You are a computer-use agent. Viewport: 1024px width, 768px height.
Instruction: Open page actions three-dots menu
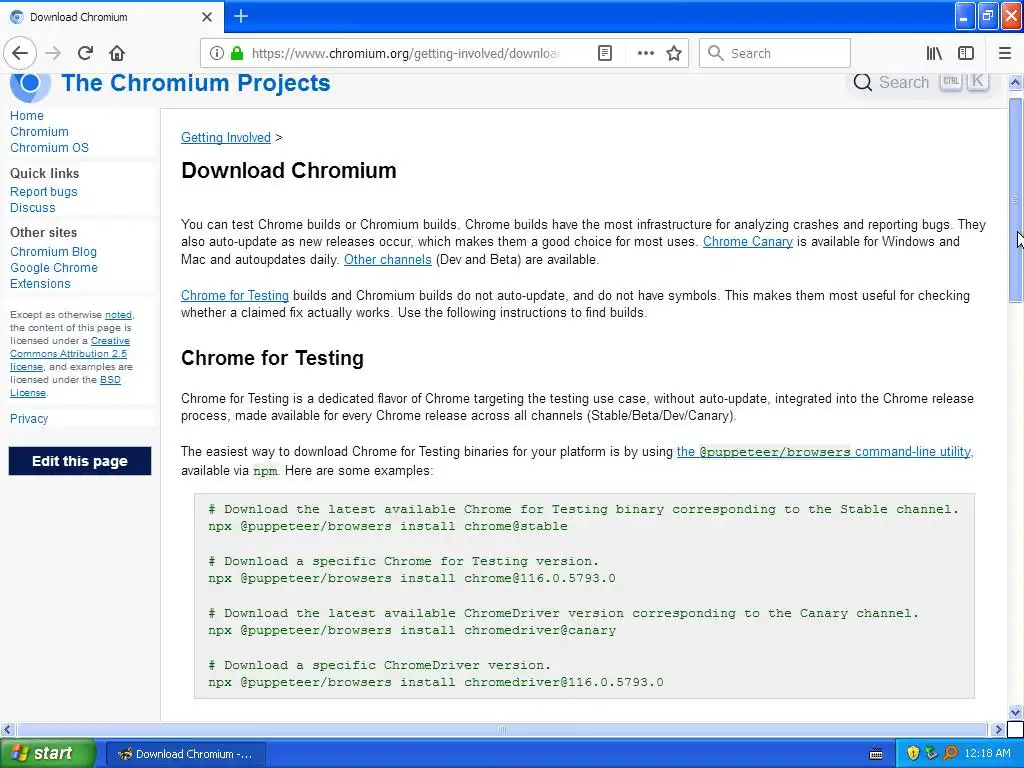(645, 54)
